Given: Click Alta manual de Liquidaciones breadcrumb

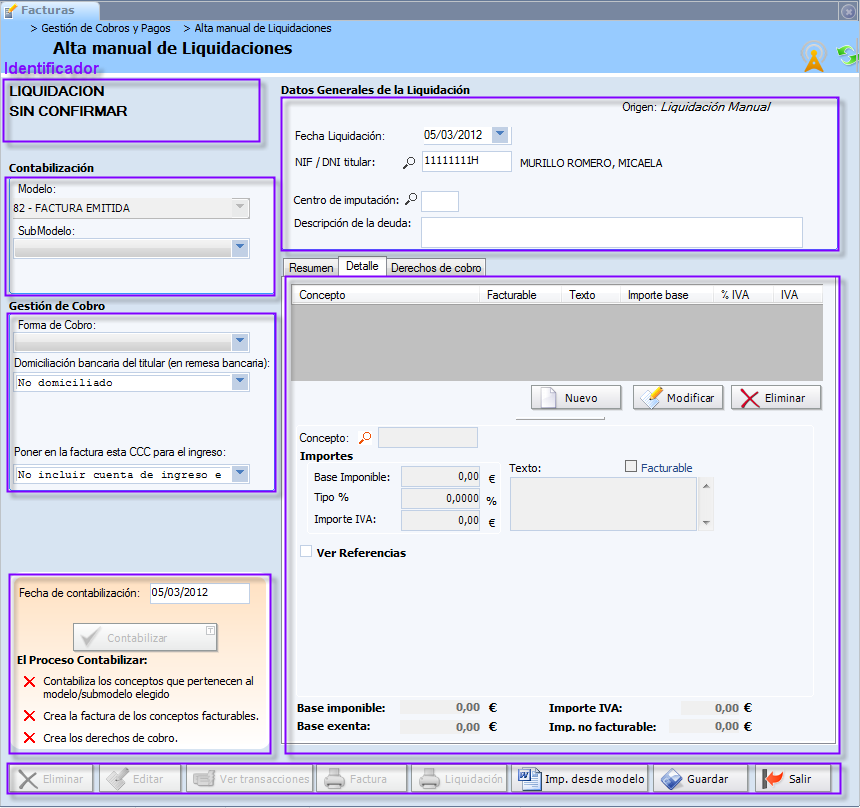Looking at the screenshot, I should coord(263,28).
